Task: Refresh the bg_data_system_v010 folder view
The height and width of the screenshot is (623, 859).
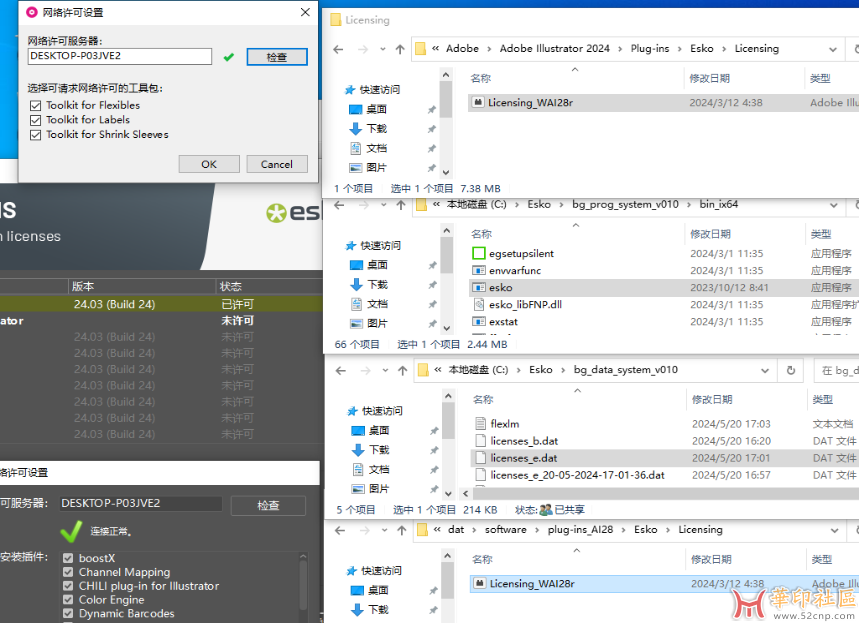Action: tap(791, 370)
